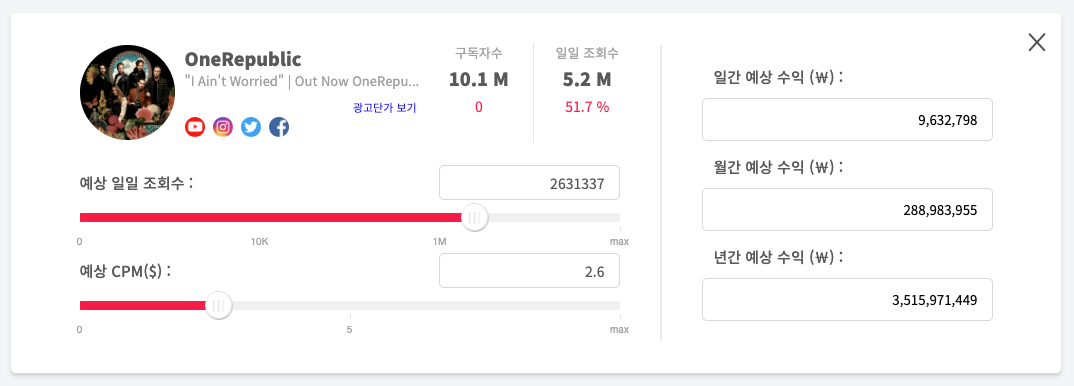Click the subscriber count 10.1 M

[479, 80]
